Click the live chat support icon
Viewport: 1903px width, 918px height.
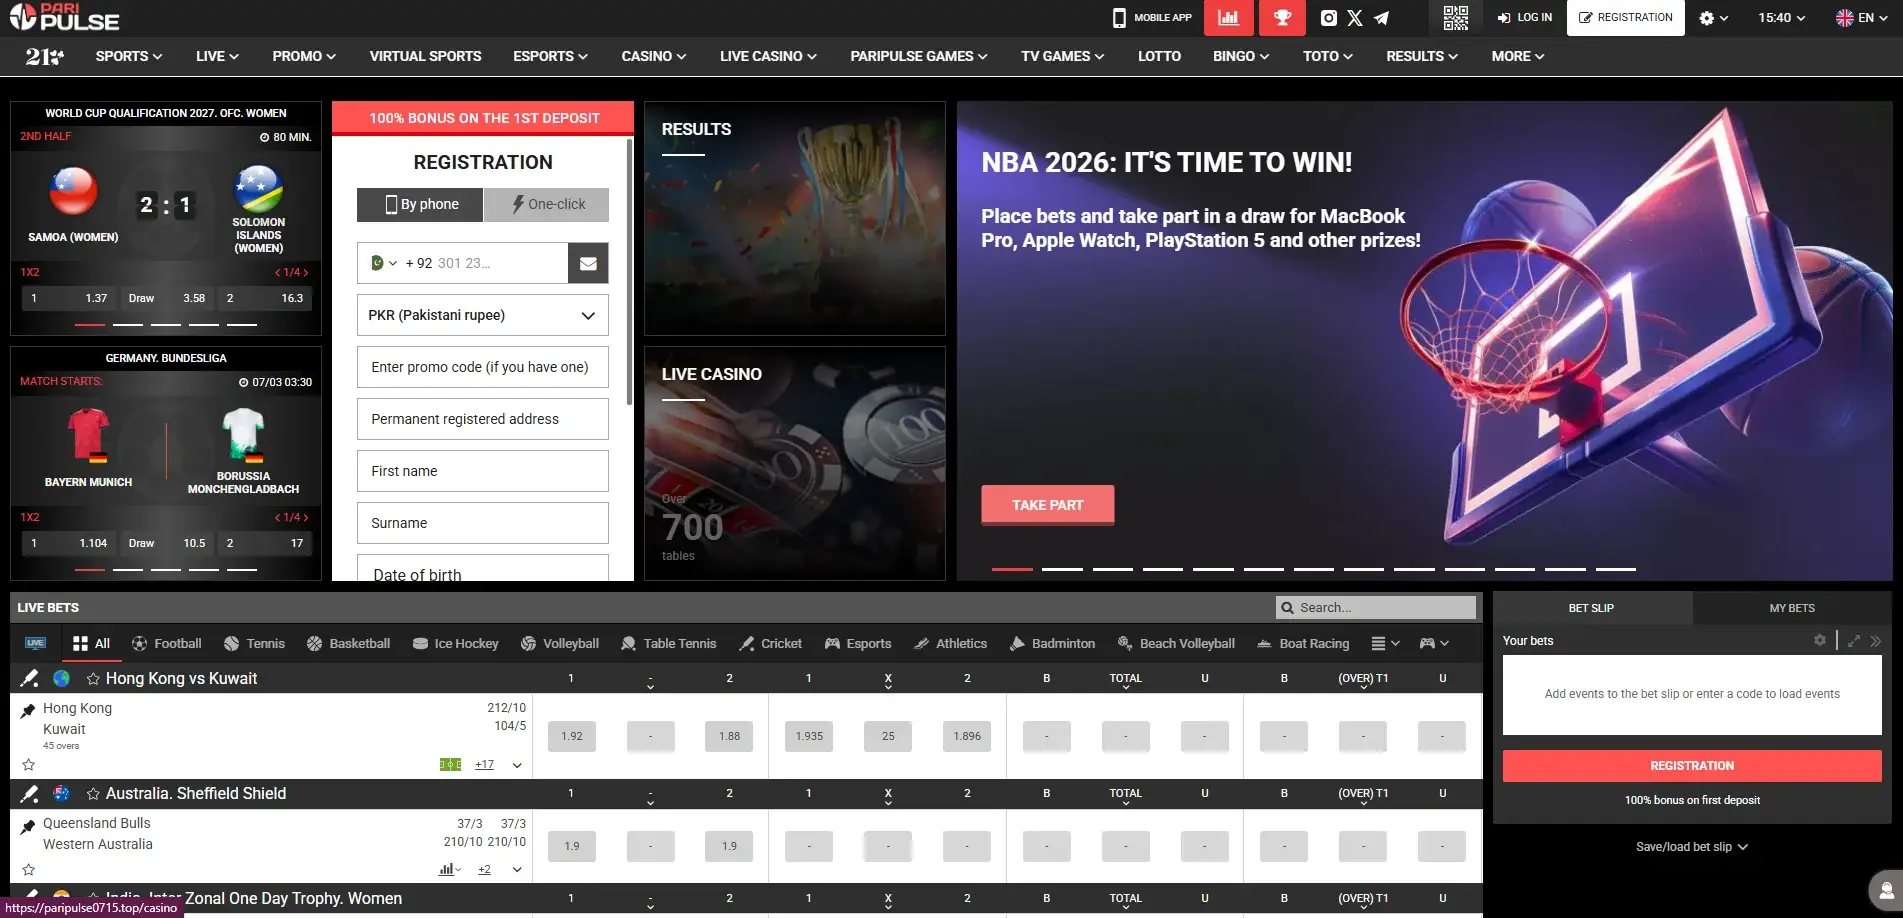tap(1885, 890)
